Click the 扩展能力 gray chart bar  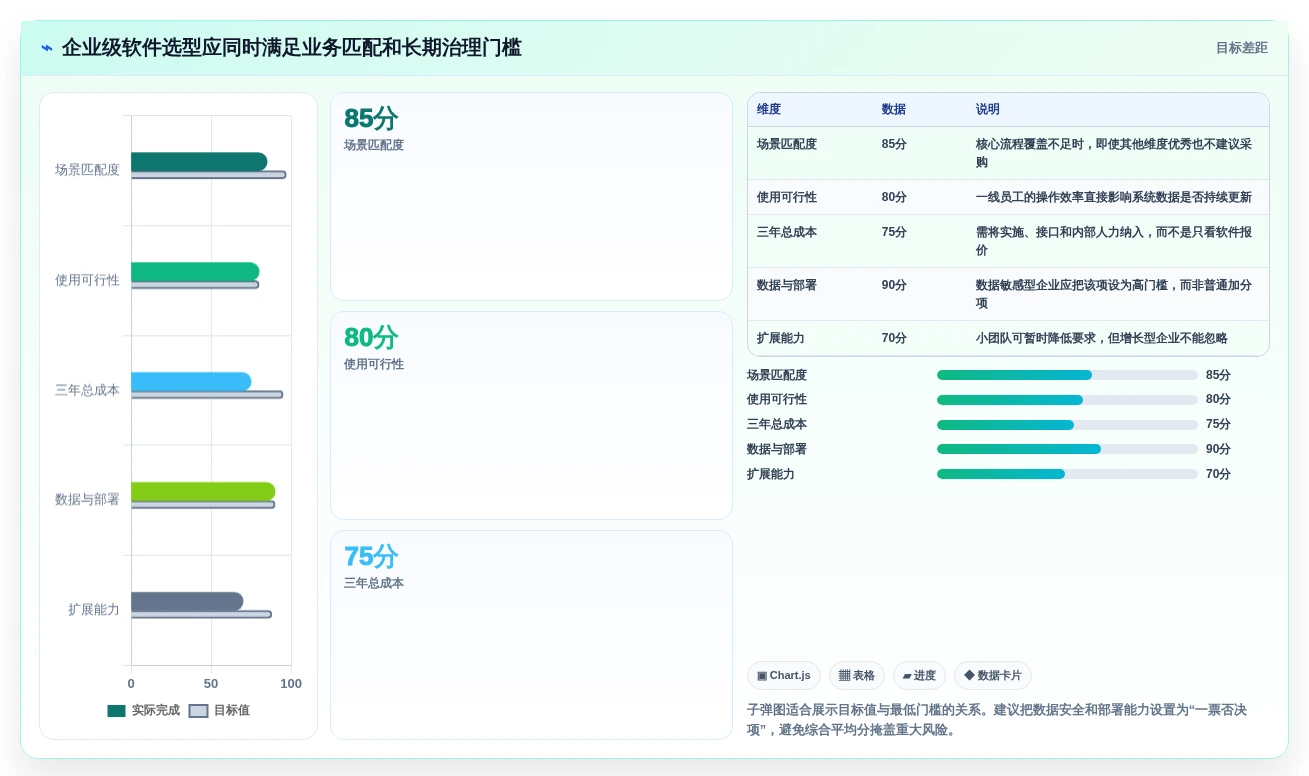[x=187, y=602]
